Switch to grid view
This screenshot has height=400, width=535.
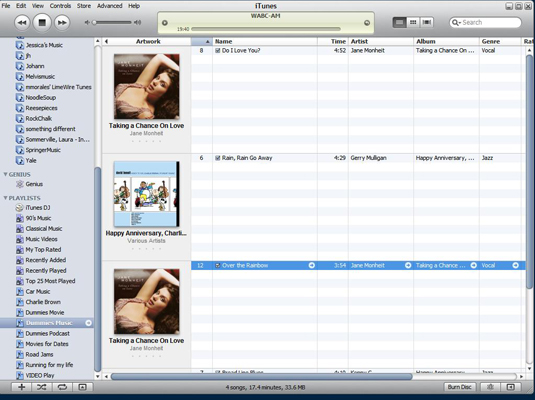[413, 23]
